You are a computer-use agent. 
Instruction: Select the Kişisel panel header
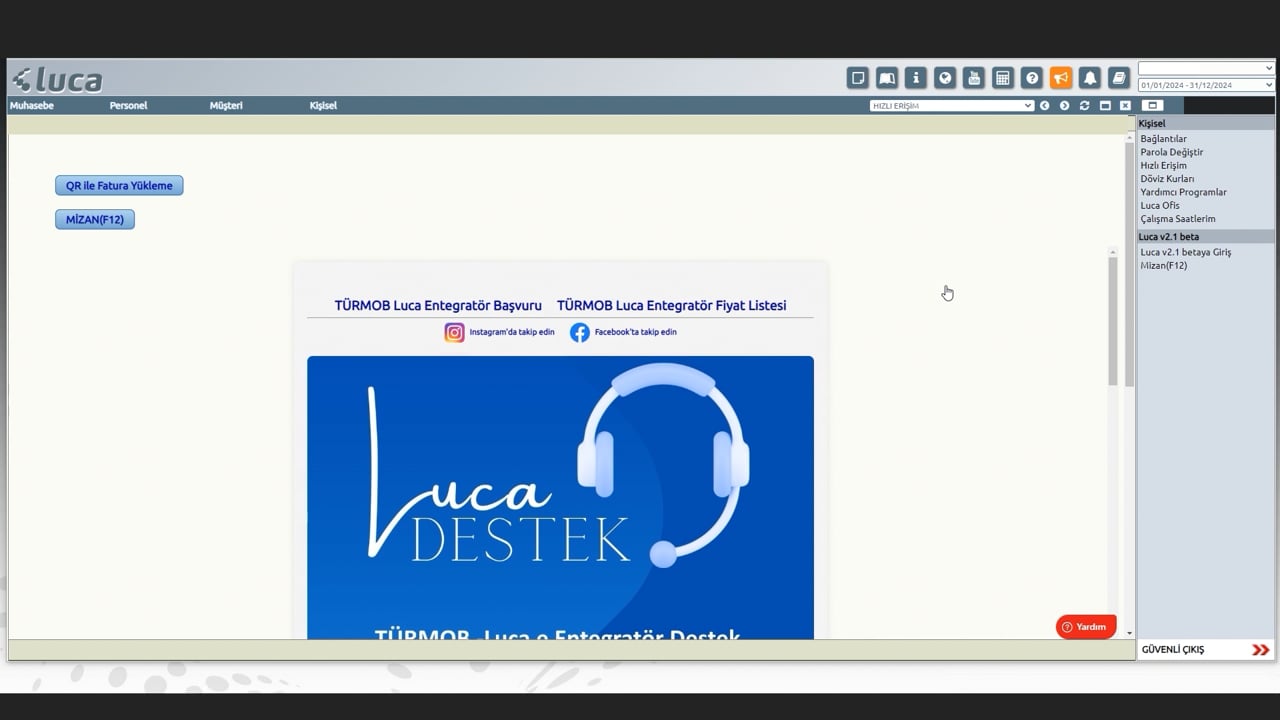[x=1206, y=123]
